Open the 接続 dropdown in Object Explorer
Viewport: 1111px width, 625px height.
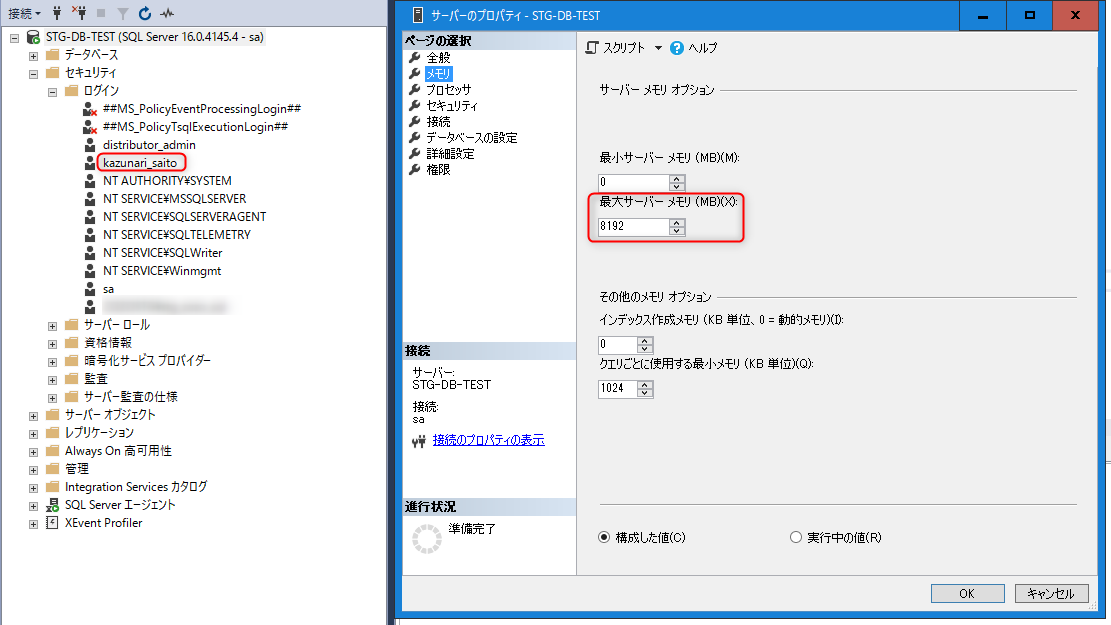pos(24,13)
